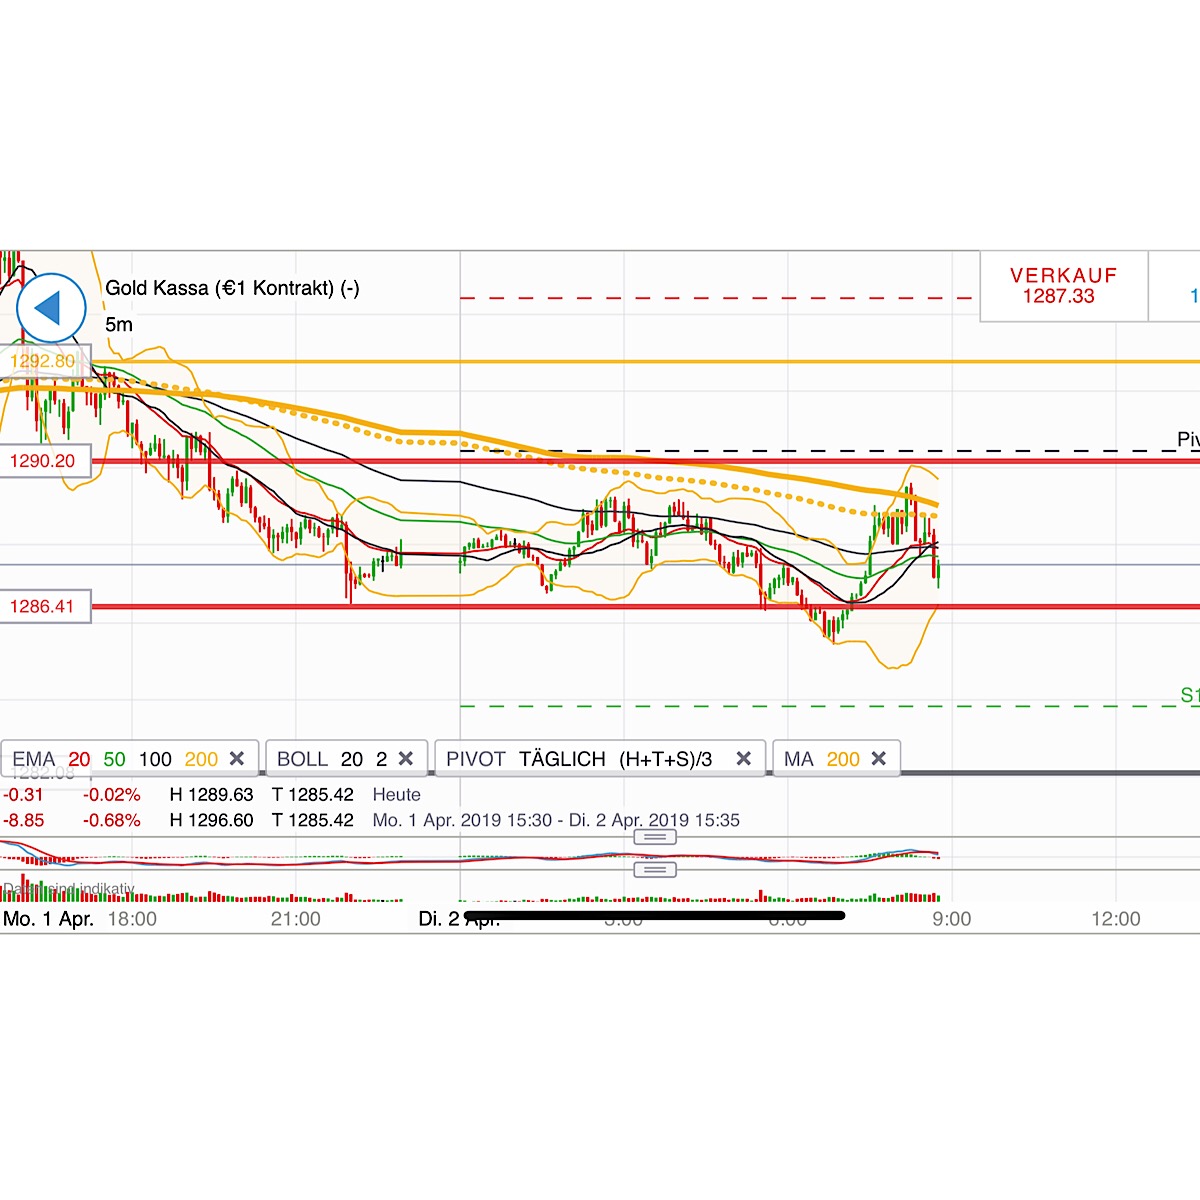Click the lower drag-handle icon above the volume pane
This screenshot has width=1200, height=1200.
click(x=655, y=869)
